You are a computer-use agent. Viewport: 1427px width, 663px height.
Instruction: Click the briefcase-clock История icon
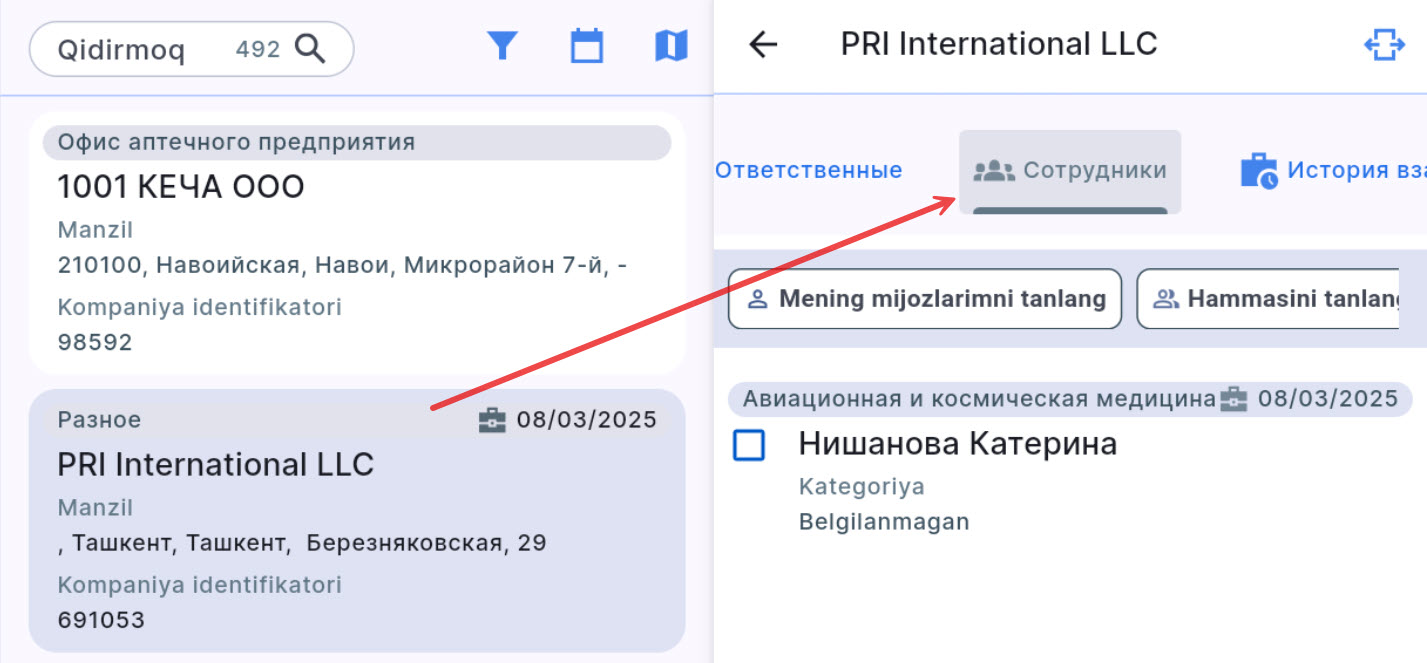click(1258, 171)
